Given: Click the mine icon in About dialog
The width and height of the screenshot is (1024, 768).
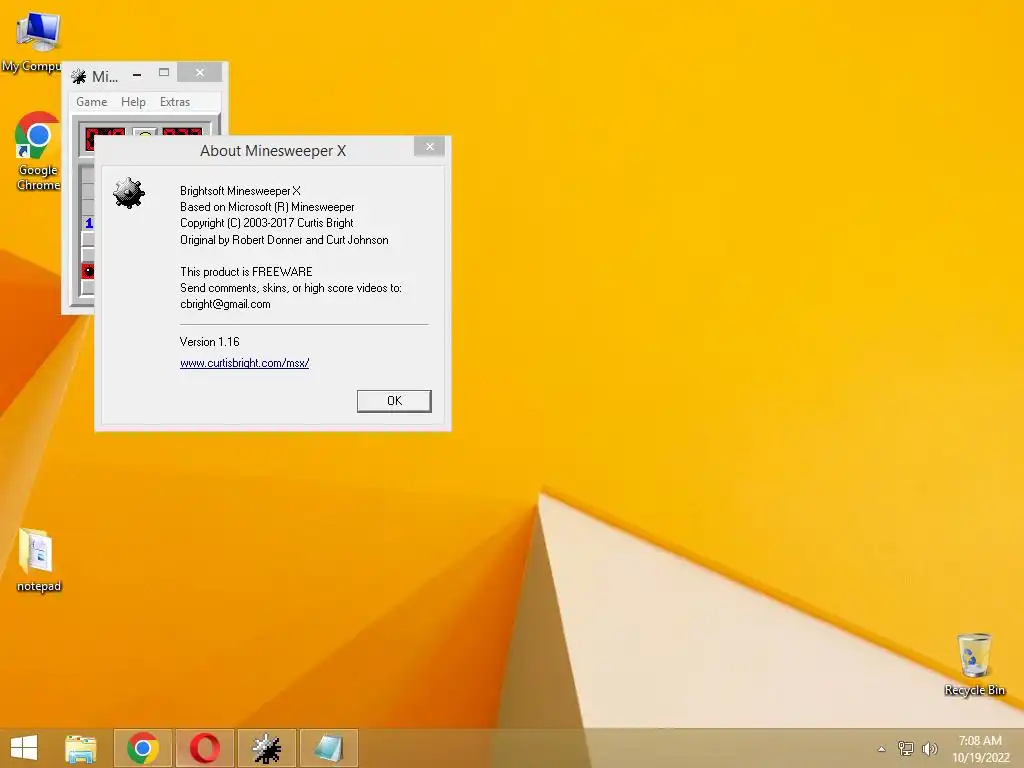Looking at the screenshot, I should (x=129, y=193).
